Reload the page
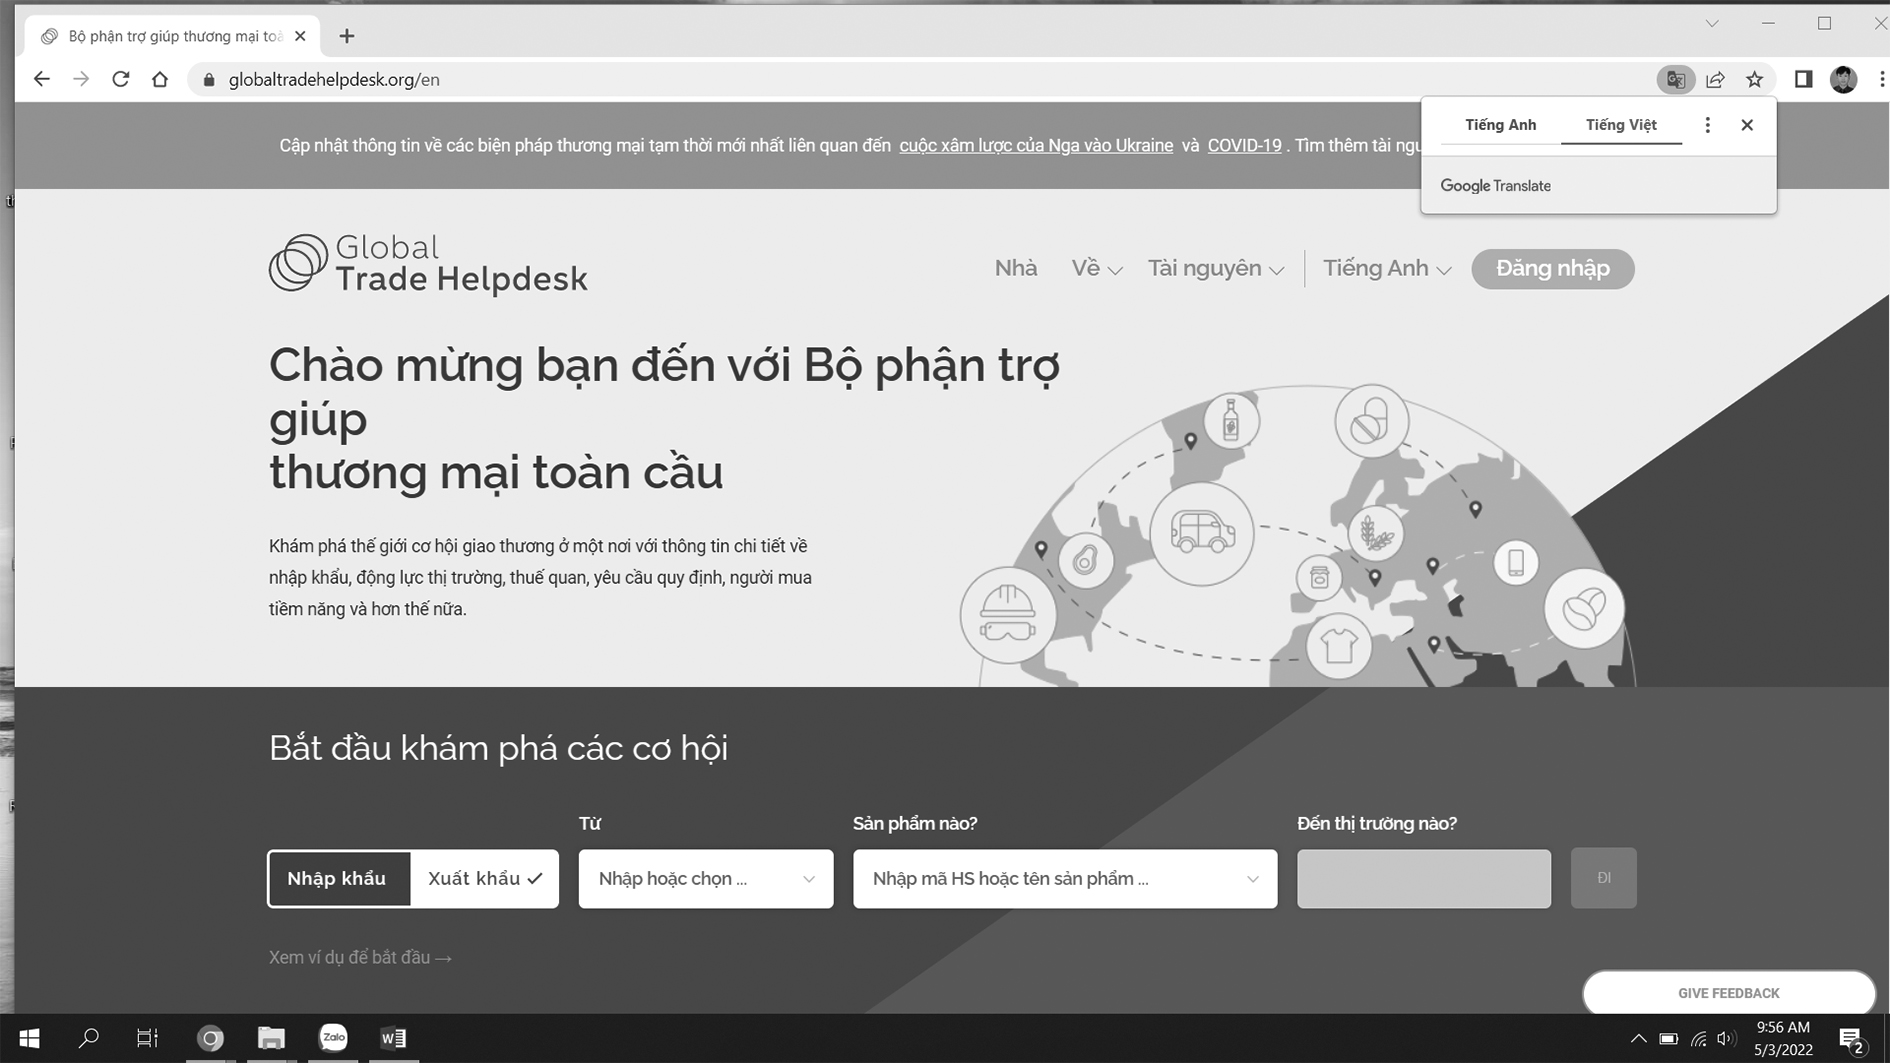Image resolution: width=1890 pixels, height=1063 pixels. 121,80
